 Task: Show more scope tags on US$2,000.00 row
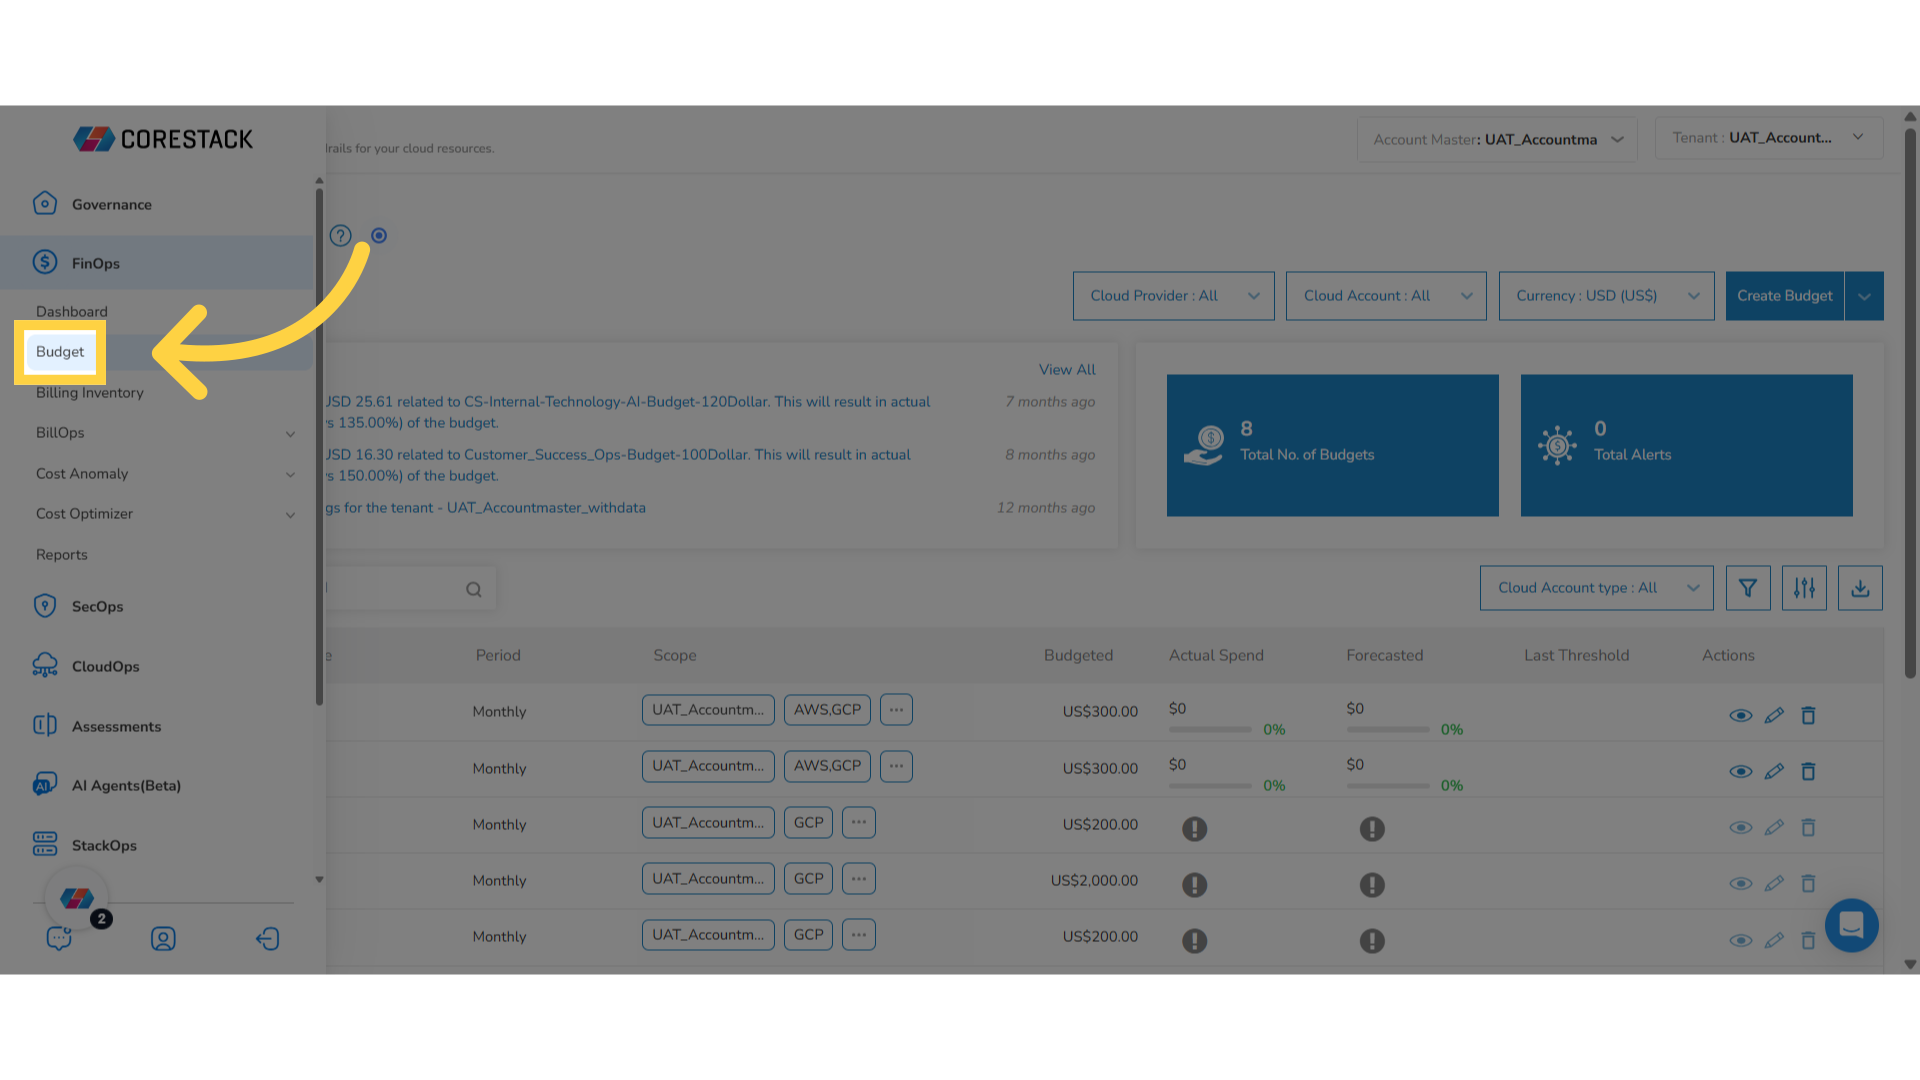point(859,878)
